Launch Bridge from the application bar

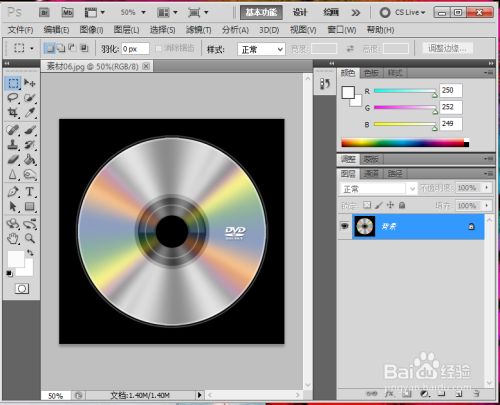click(44, 13)
